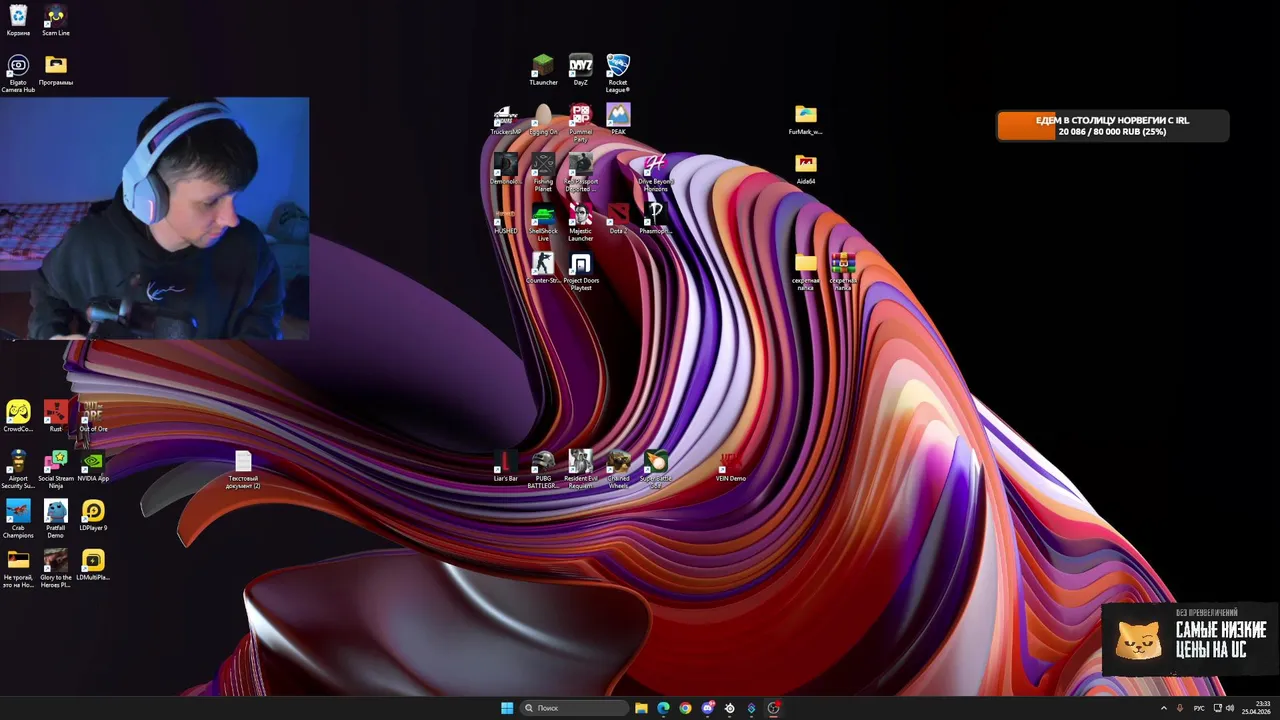Open Google Chrome from the taskbar
This screenshot has height=720, width=1280.
[x=685, y=708]
